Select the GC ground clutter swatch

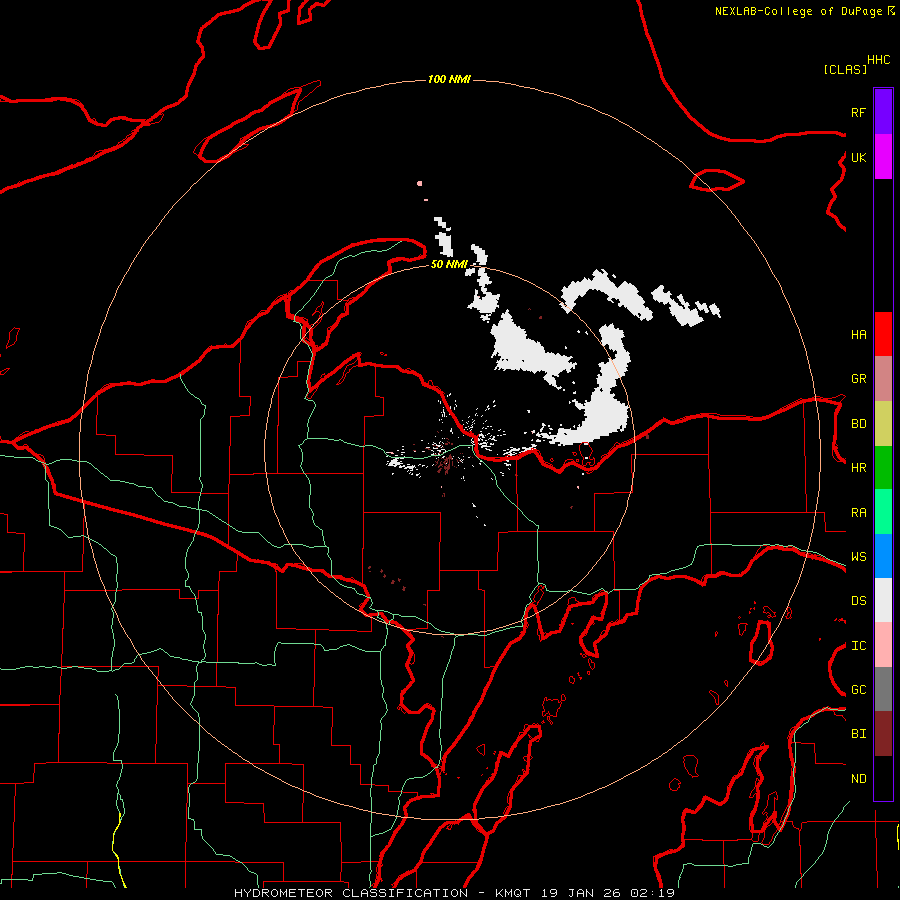point(883,689)
